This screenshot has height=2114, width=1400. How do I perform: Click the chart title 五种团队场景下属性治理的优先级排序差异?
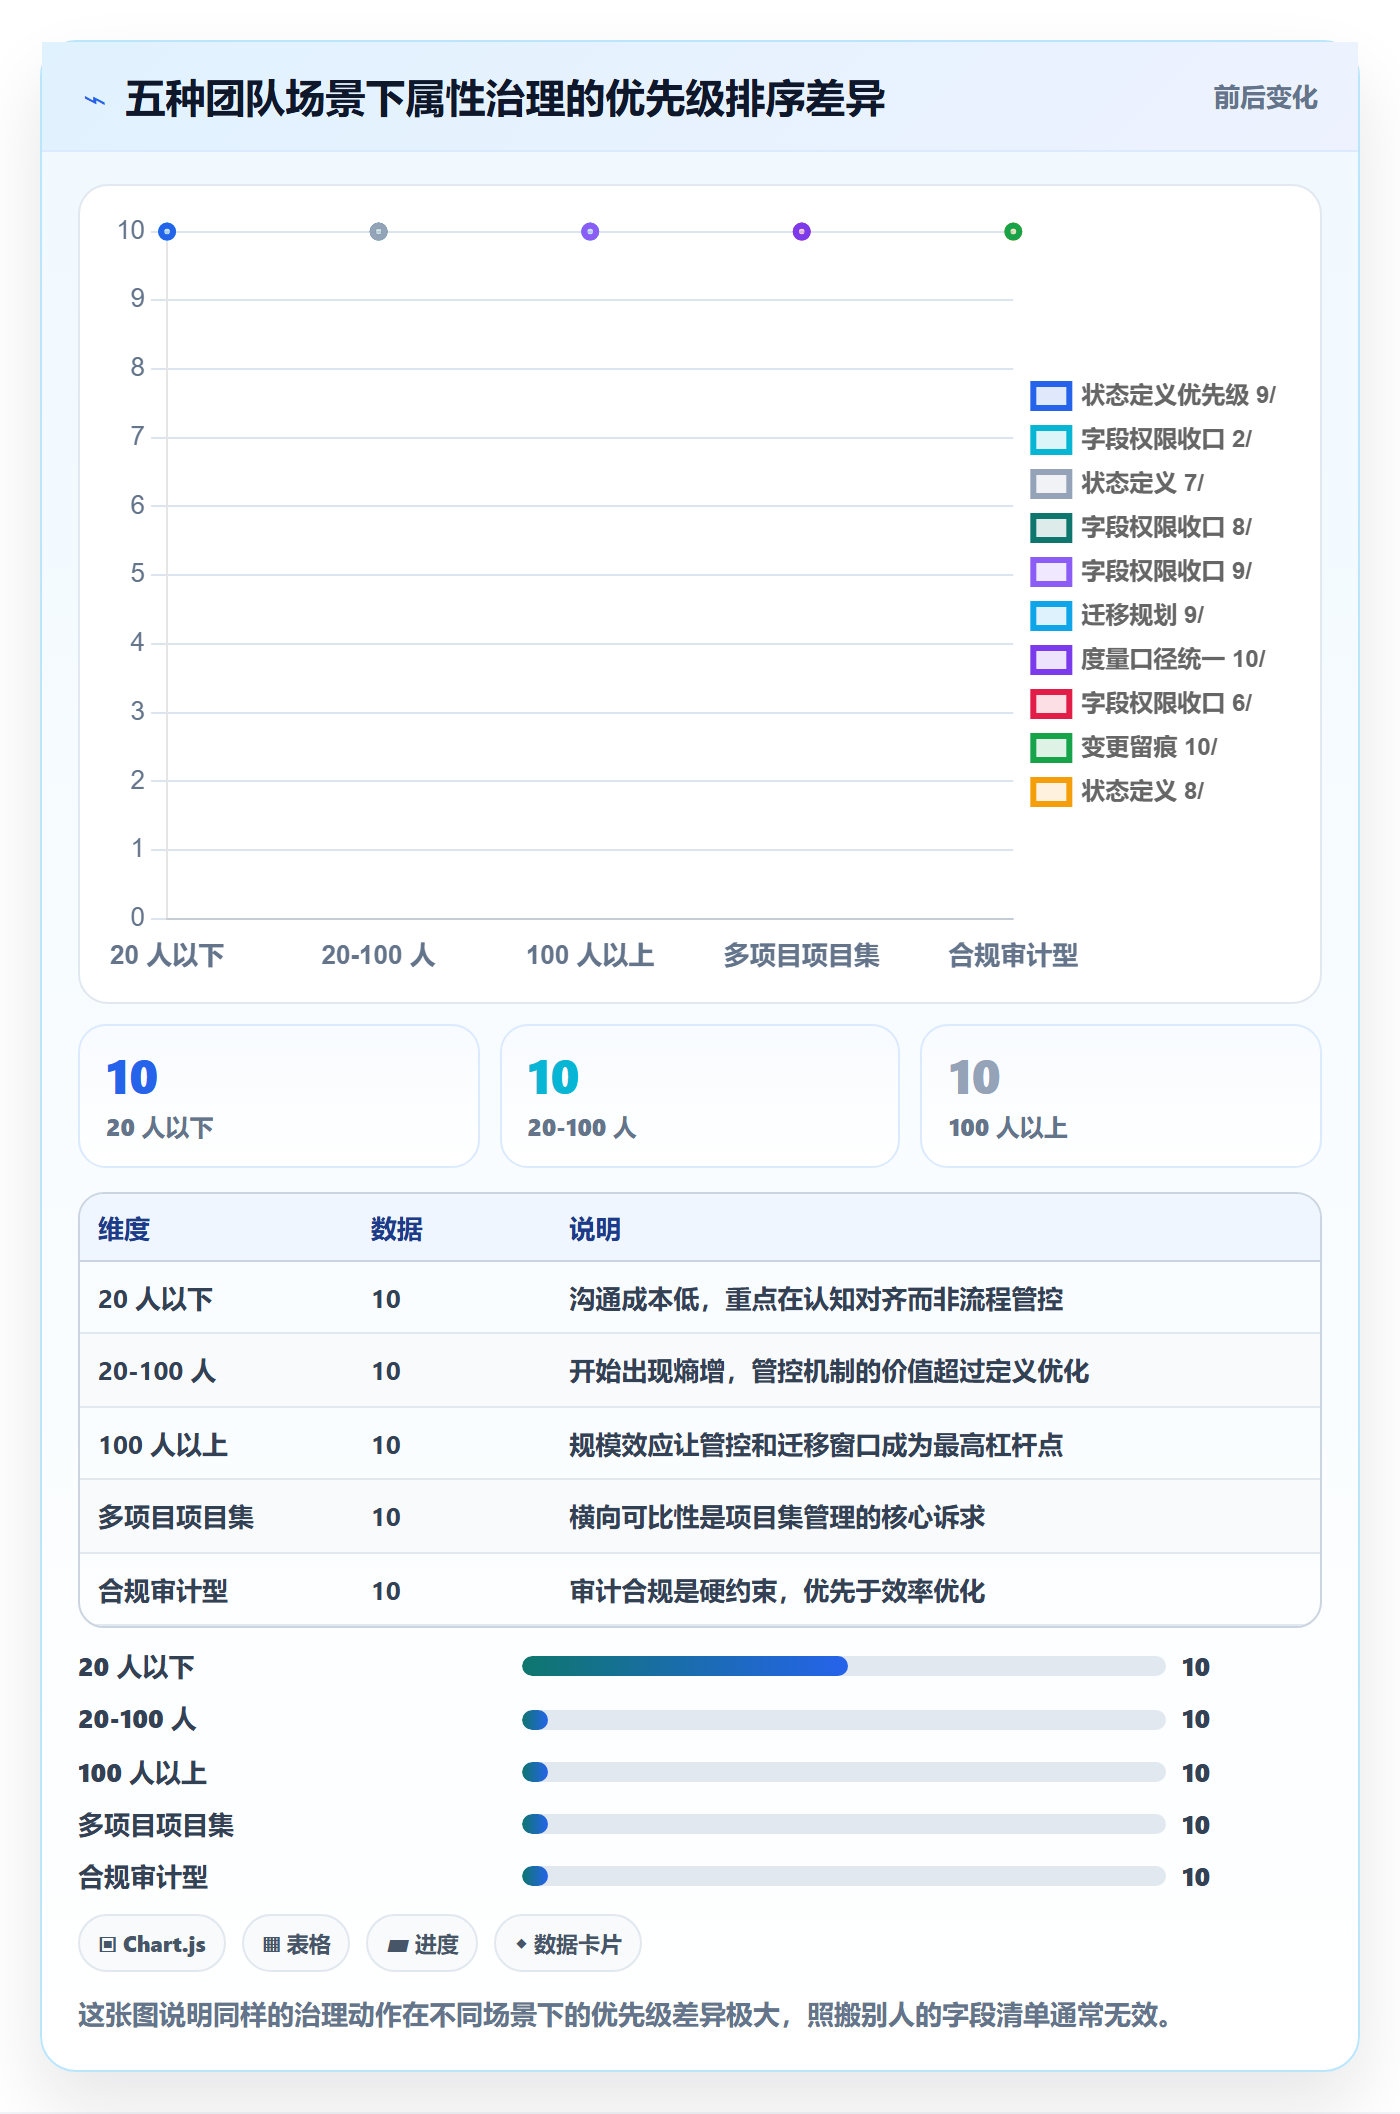(505, 99)
